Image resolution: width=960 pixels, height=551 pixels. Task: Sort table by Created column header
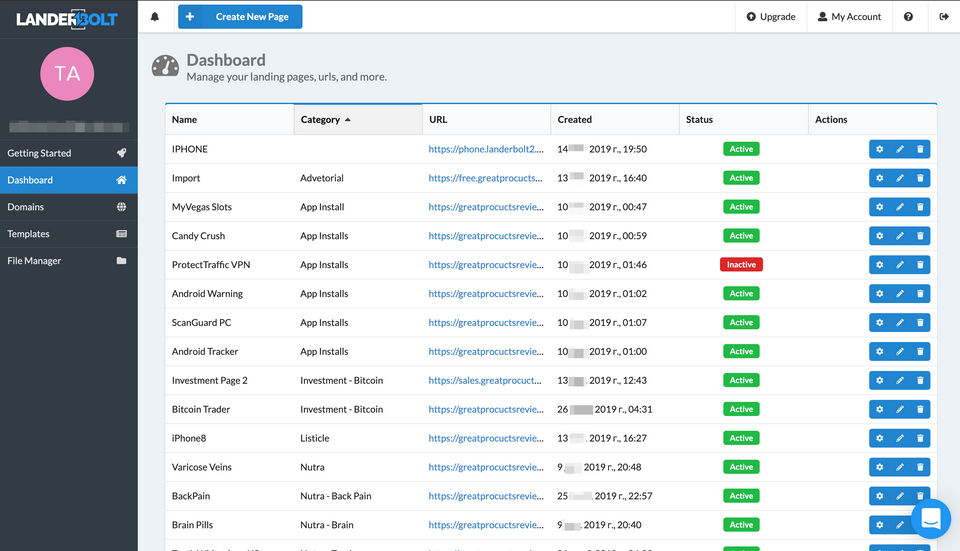click(575, 120)
